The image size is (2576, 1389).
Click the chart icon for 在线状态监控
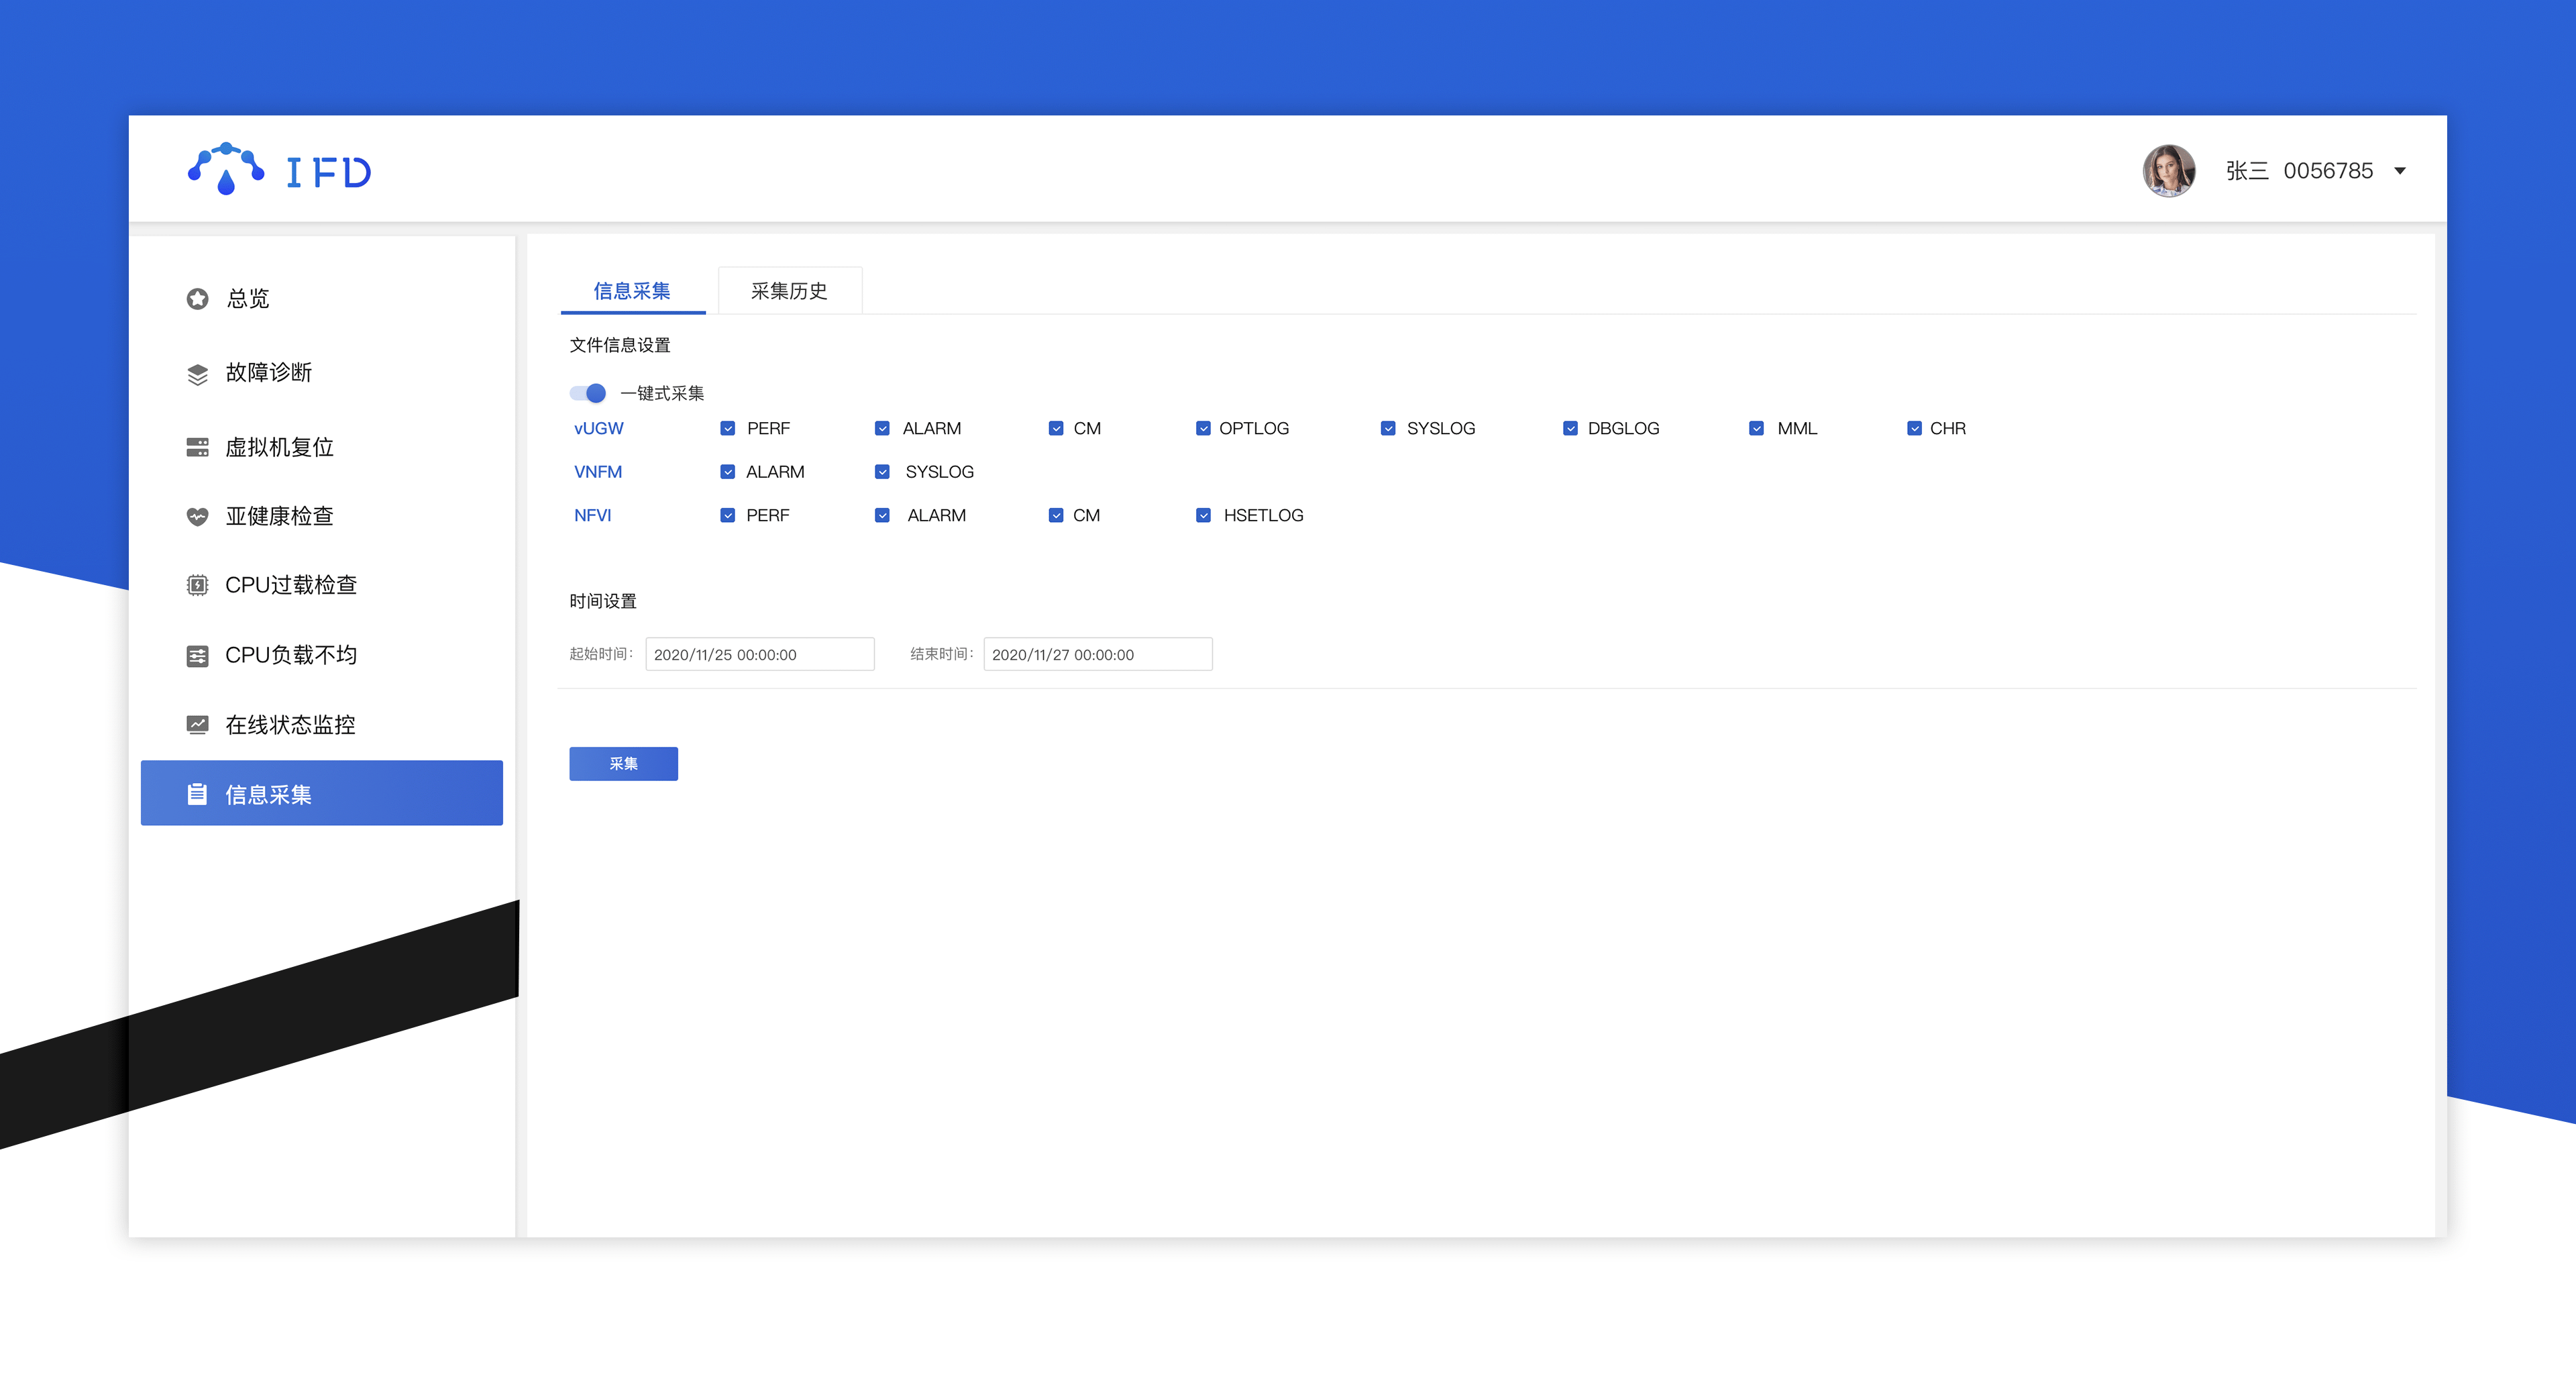click(197, 725)
